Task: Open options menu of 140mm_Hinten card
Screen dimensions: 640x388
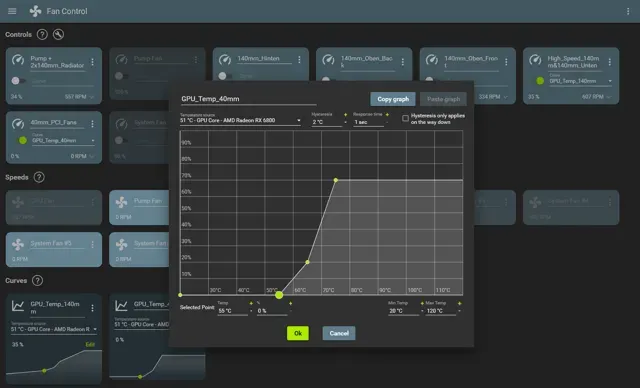Action: [x=300, y=60]
